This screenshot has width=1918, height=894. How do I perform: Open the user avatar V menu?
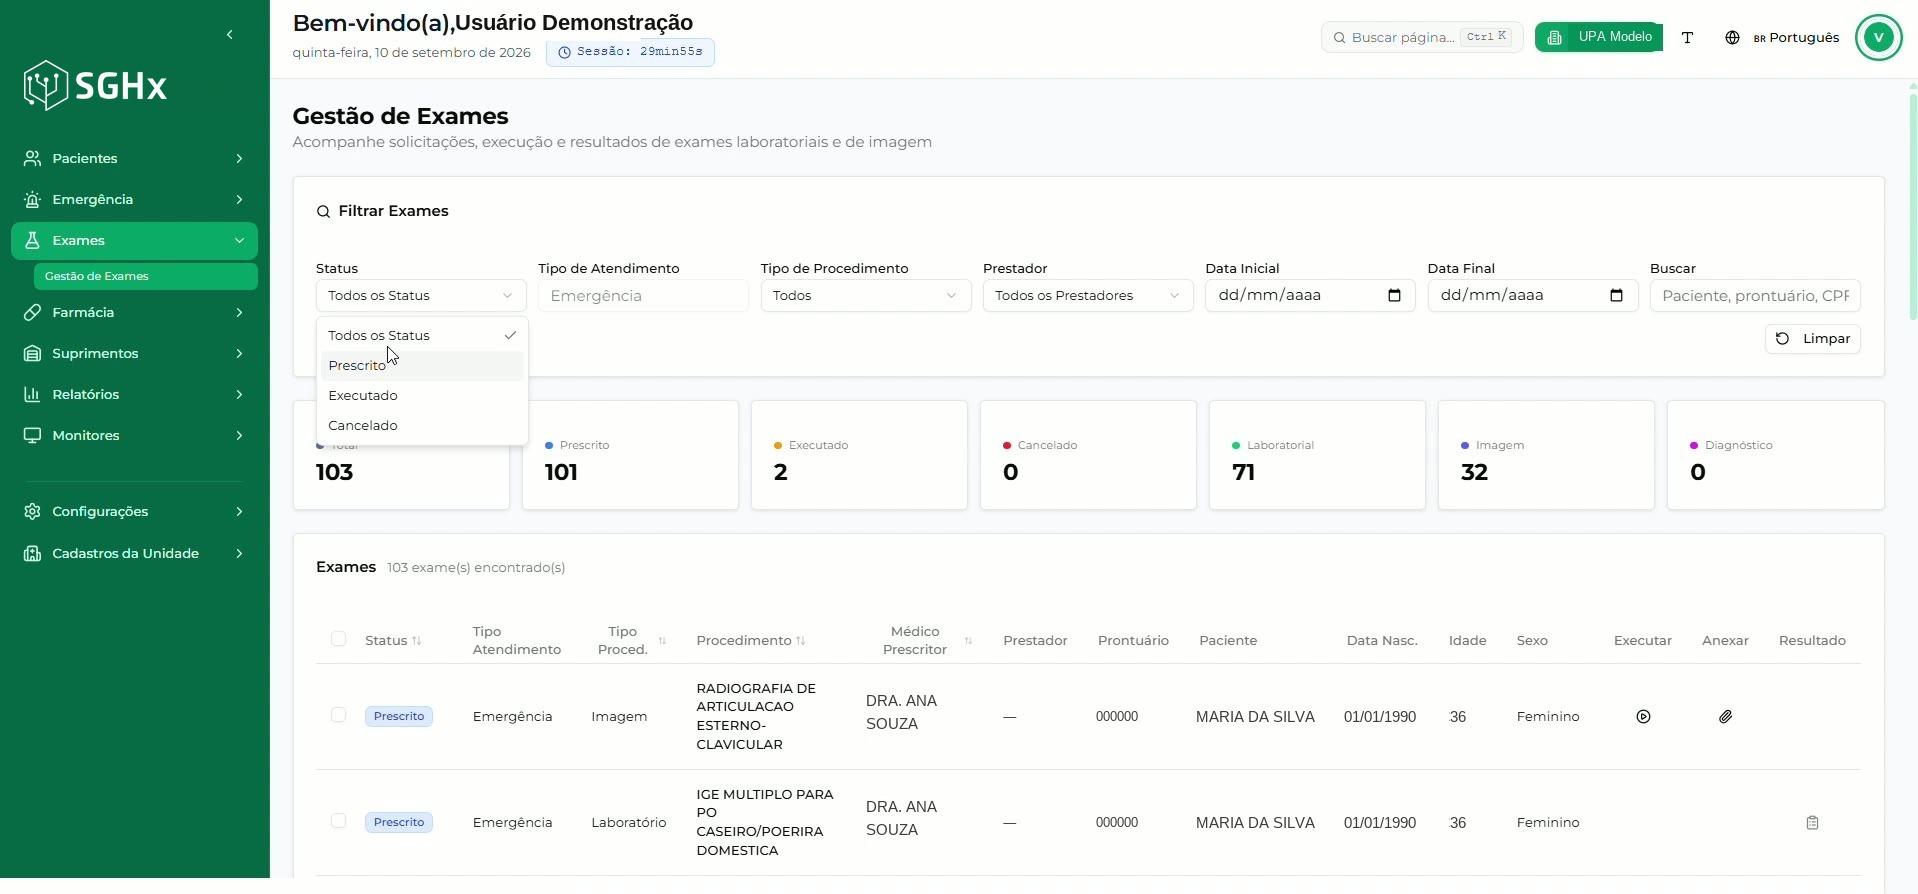1878,38
